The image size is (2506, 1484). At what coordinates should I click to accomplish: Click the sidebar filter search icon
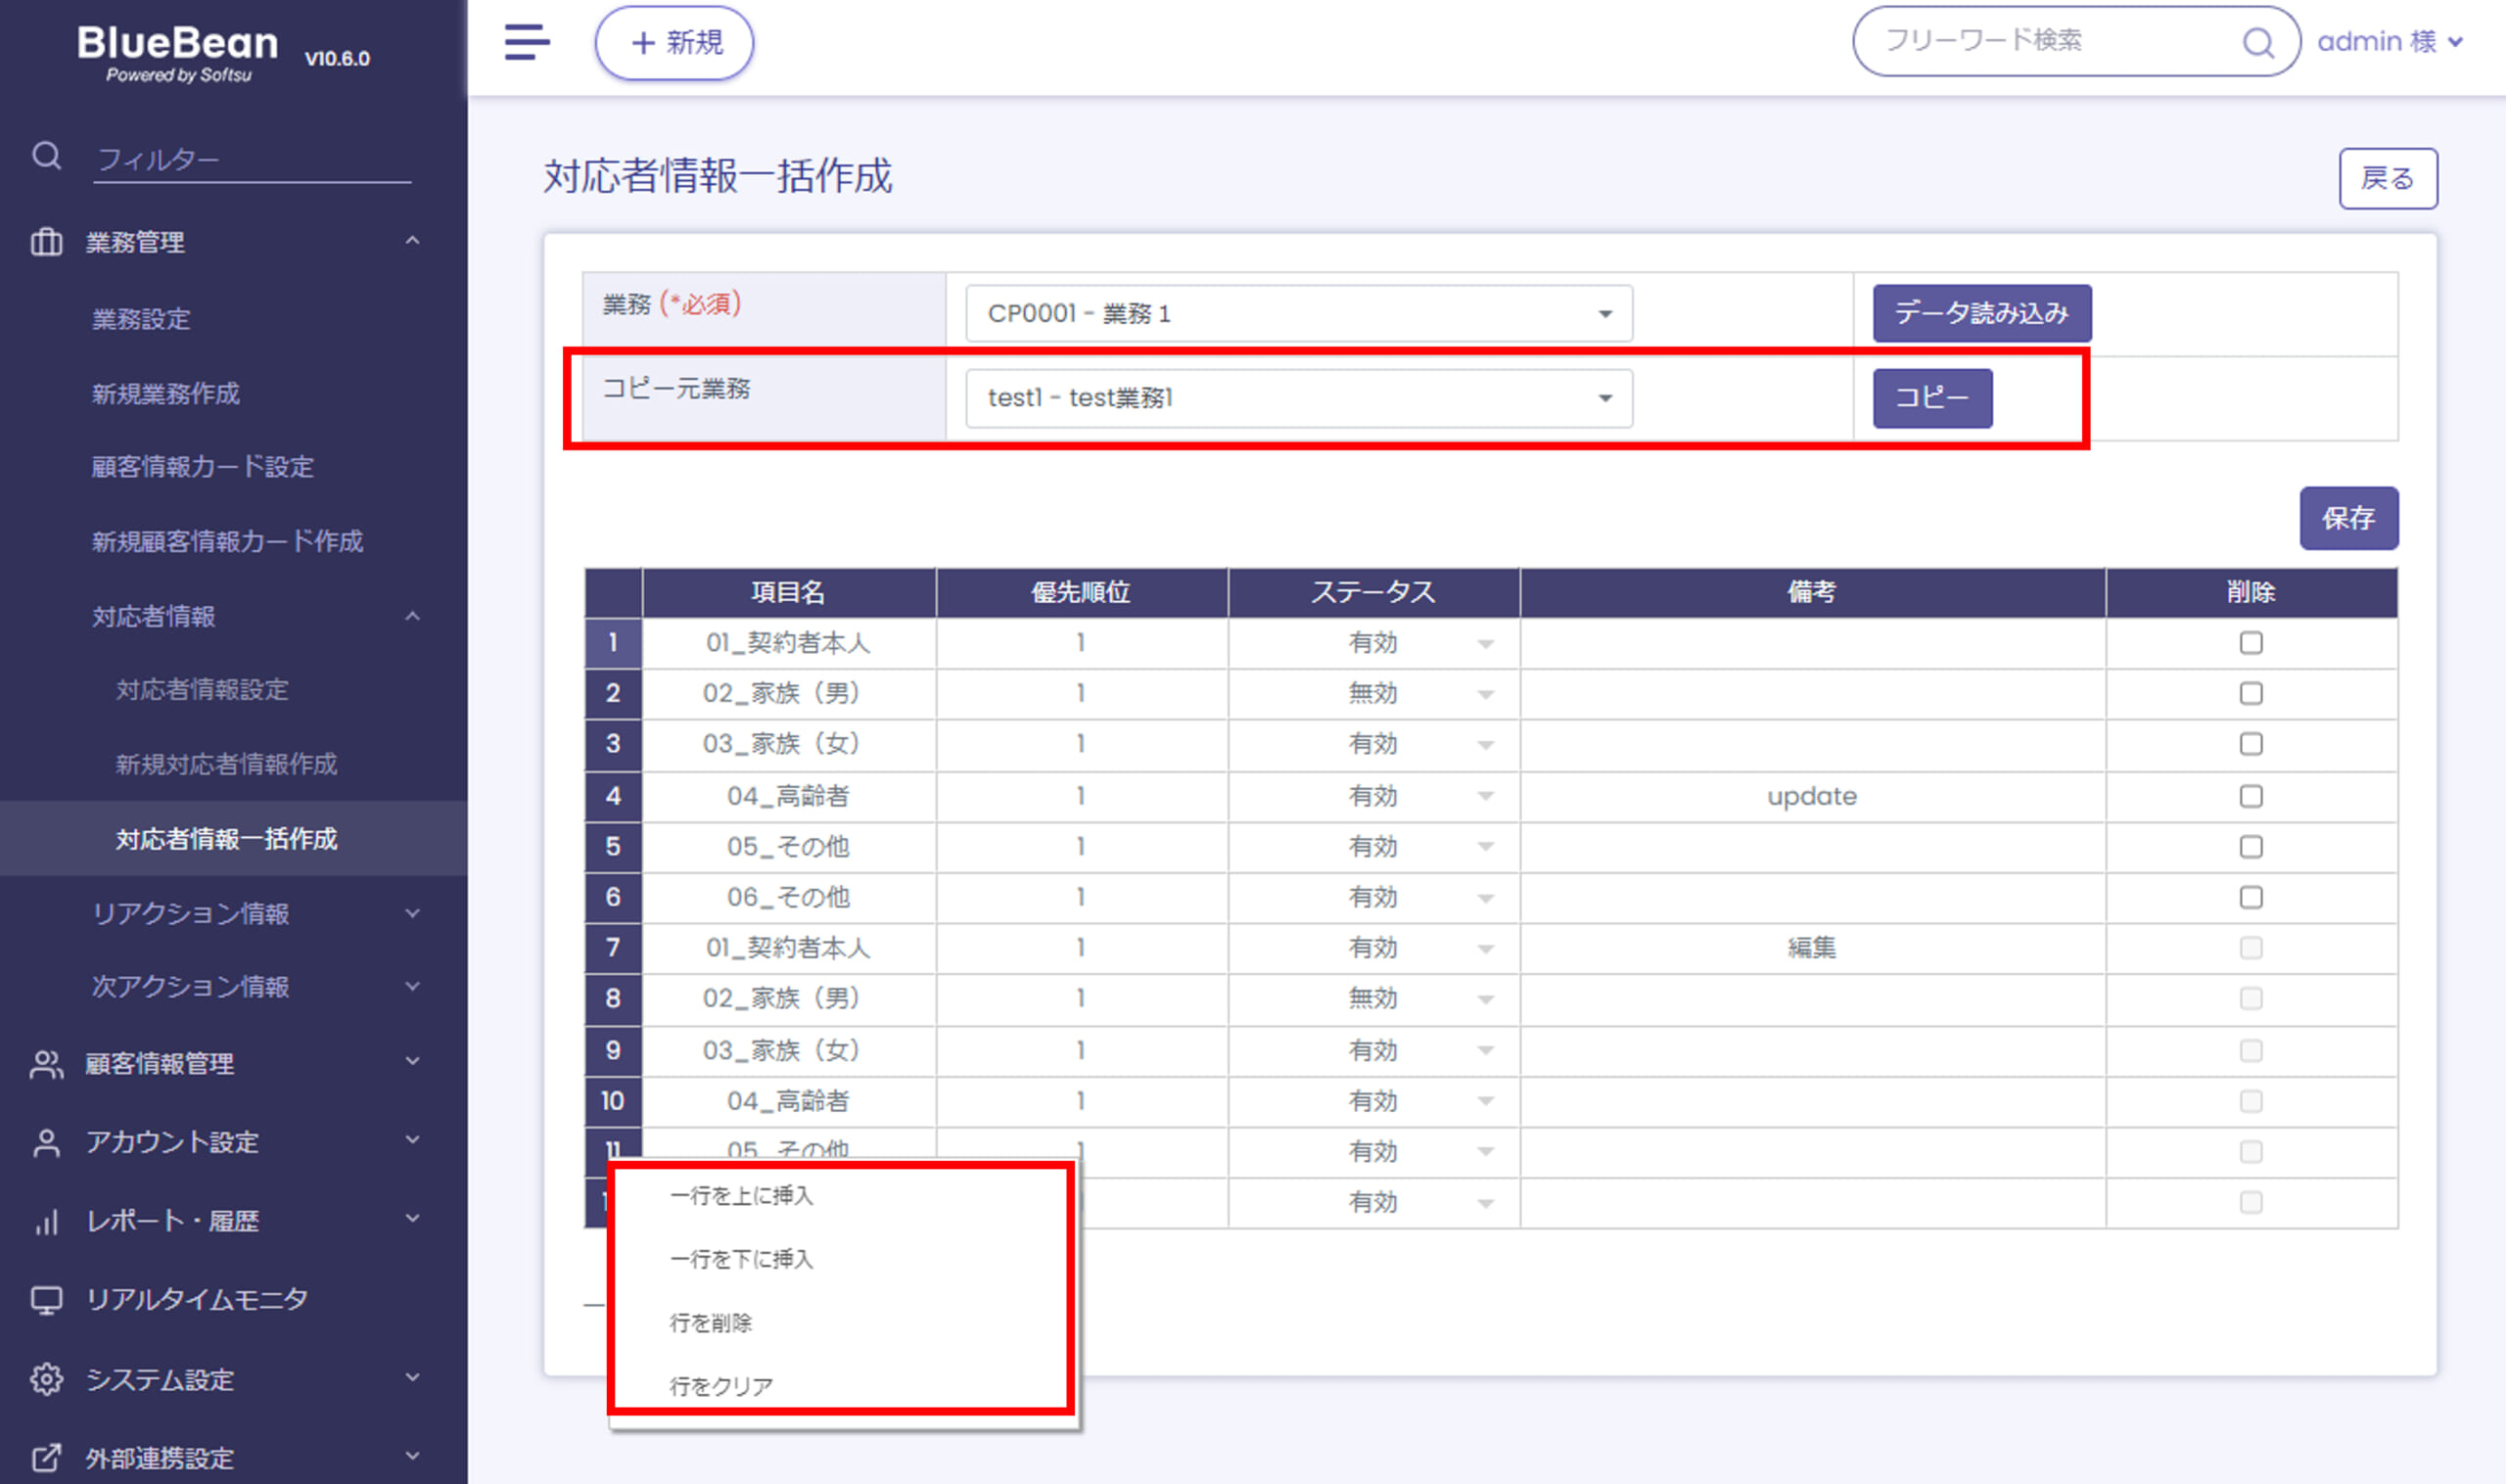pyautogui.click(x=46, y=156)
